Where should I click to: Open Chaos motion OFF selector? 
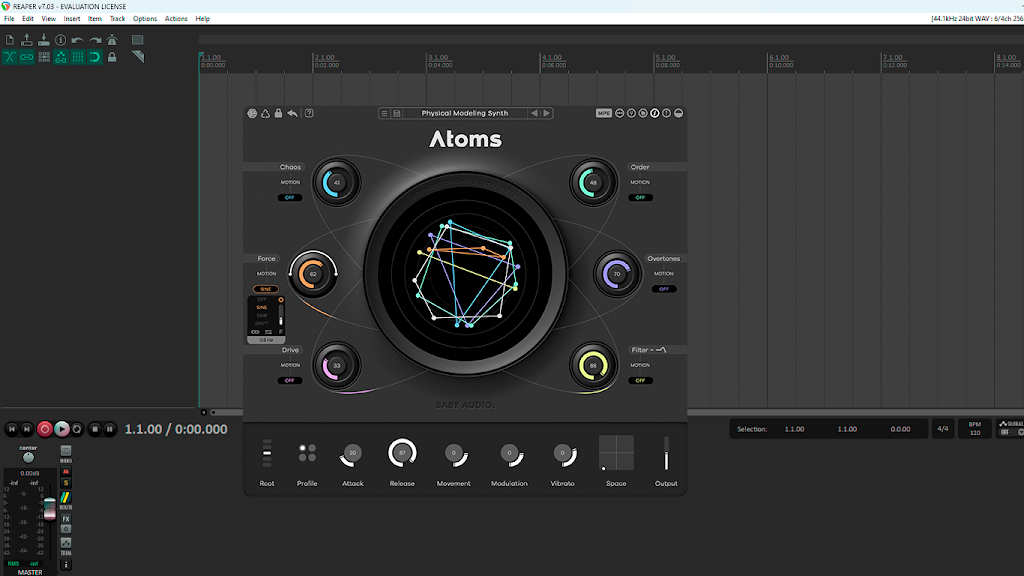290,197
